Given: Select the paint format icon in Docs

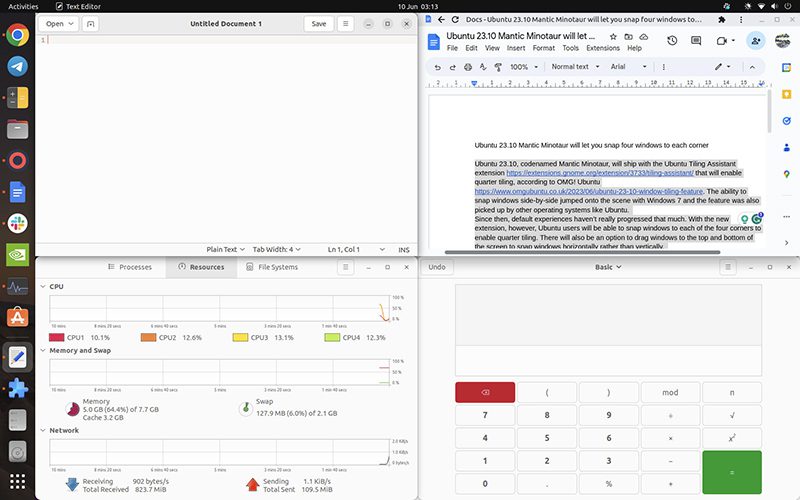Looking at the screenshot, I should pos(498,67).
